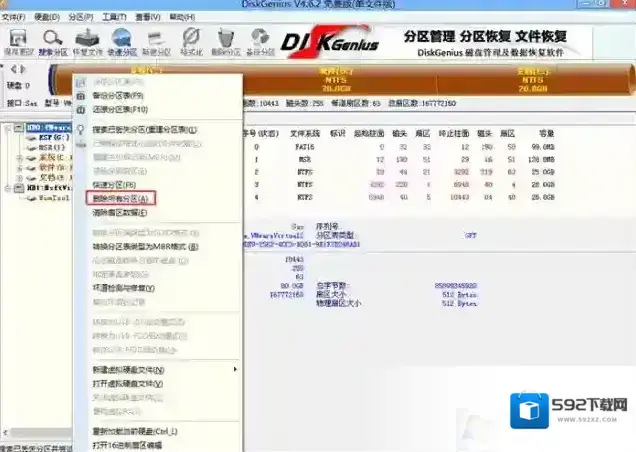Screen dimensions: 636x452
Task: Select the FAT16 row in partition table
Action: coord(300,147)
